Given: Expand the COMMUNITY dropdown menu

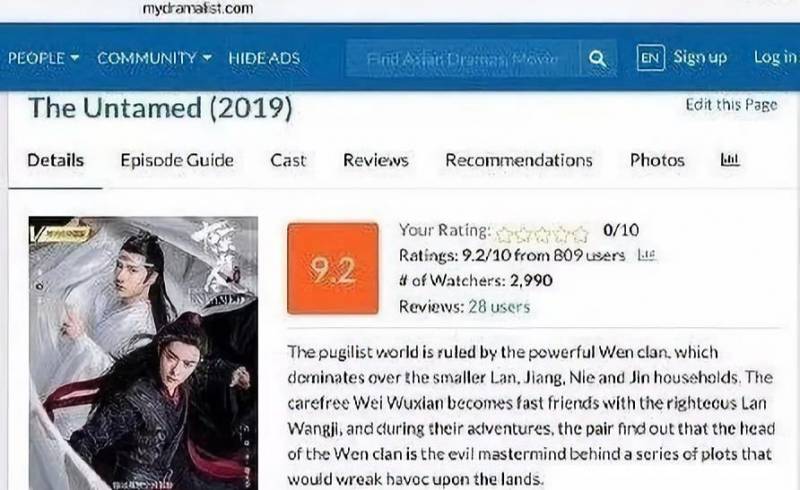Looking at the screenshot, I should click(x=154, y=58).
